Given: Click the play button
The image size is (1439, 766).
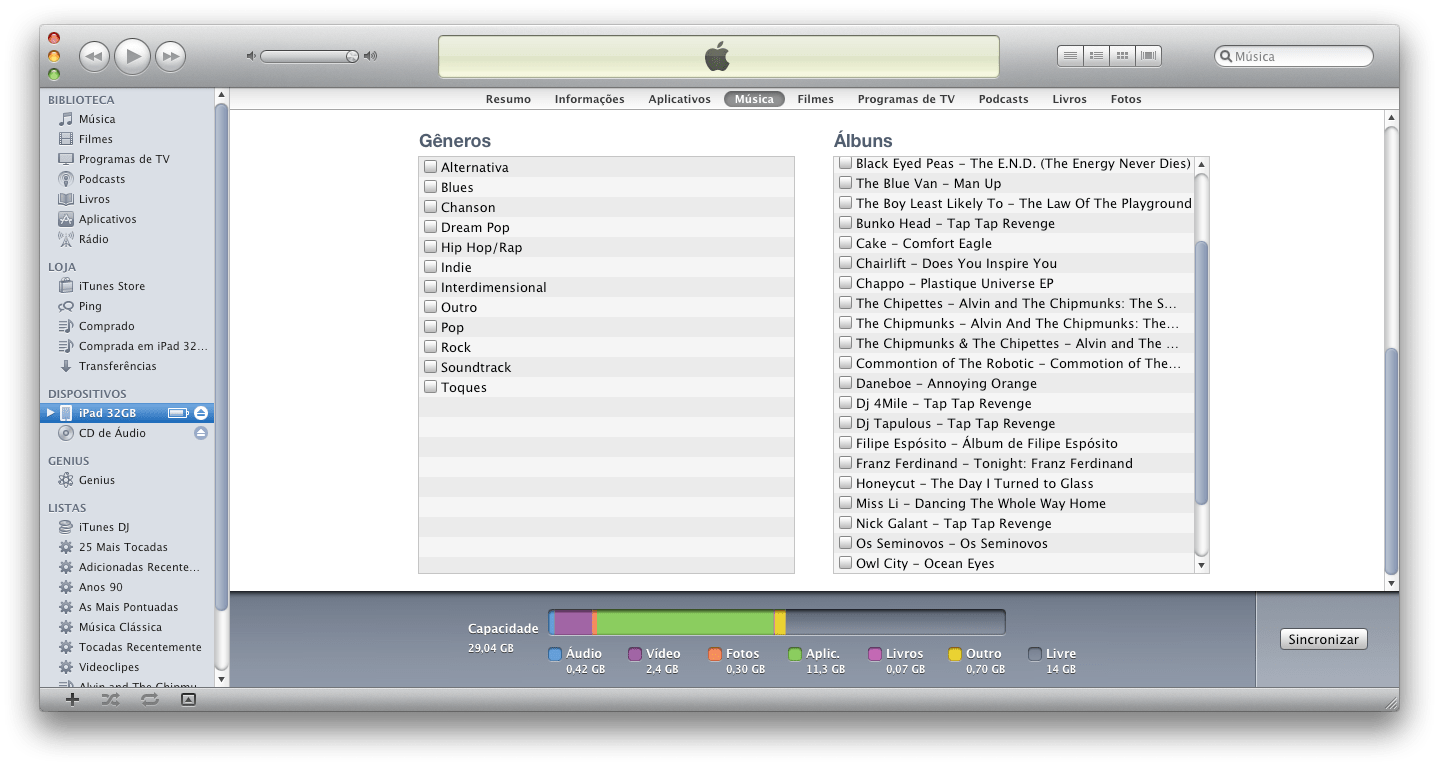Looking at the screenshot, I should (132, 56).
